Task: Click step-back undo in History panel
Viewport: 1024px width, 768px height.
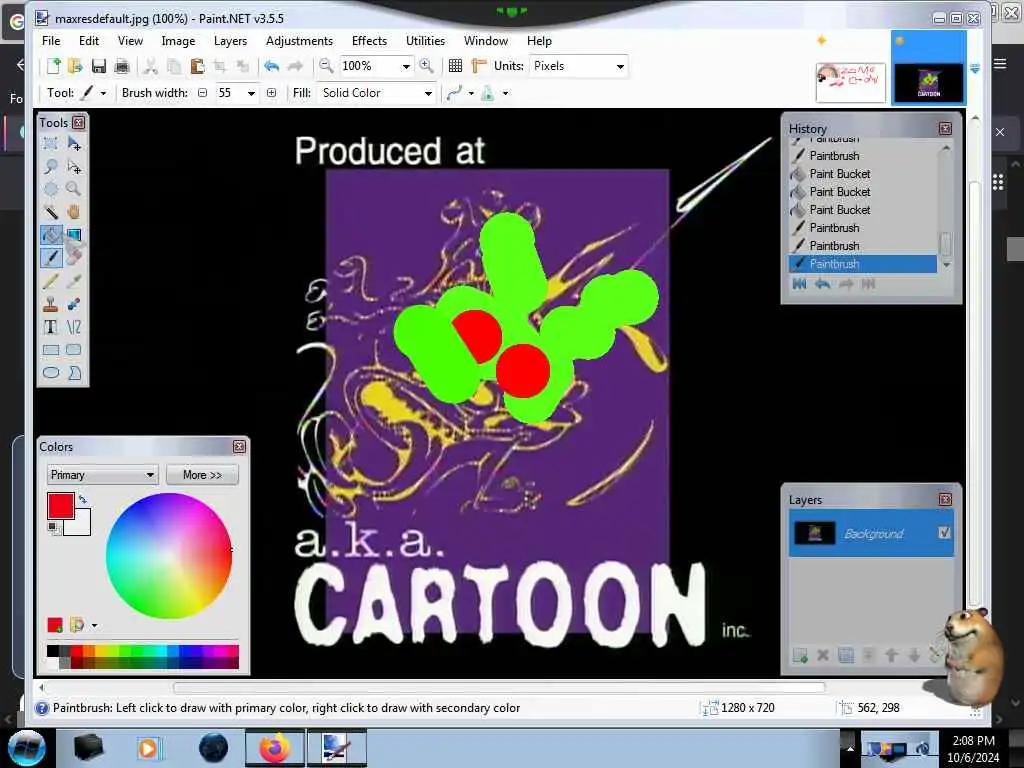Action: [822, 284]
